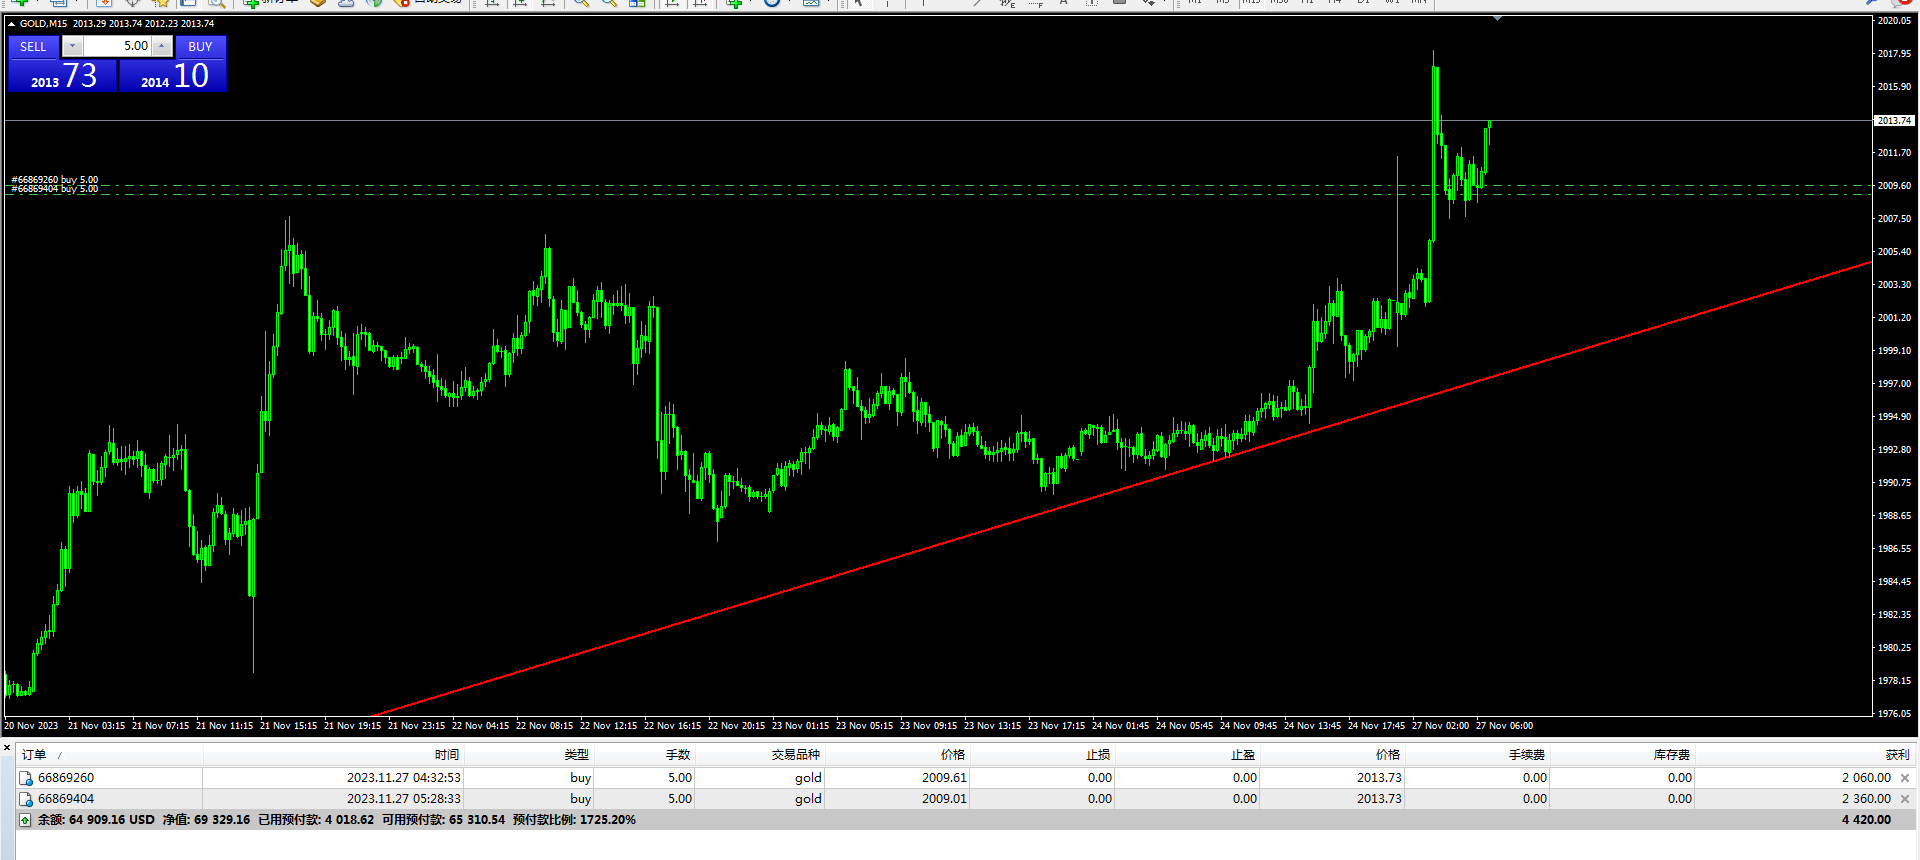The image size is (1920, 860).
Task: Sort by the 获利 profit column header
Action: coord(1897,755)
